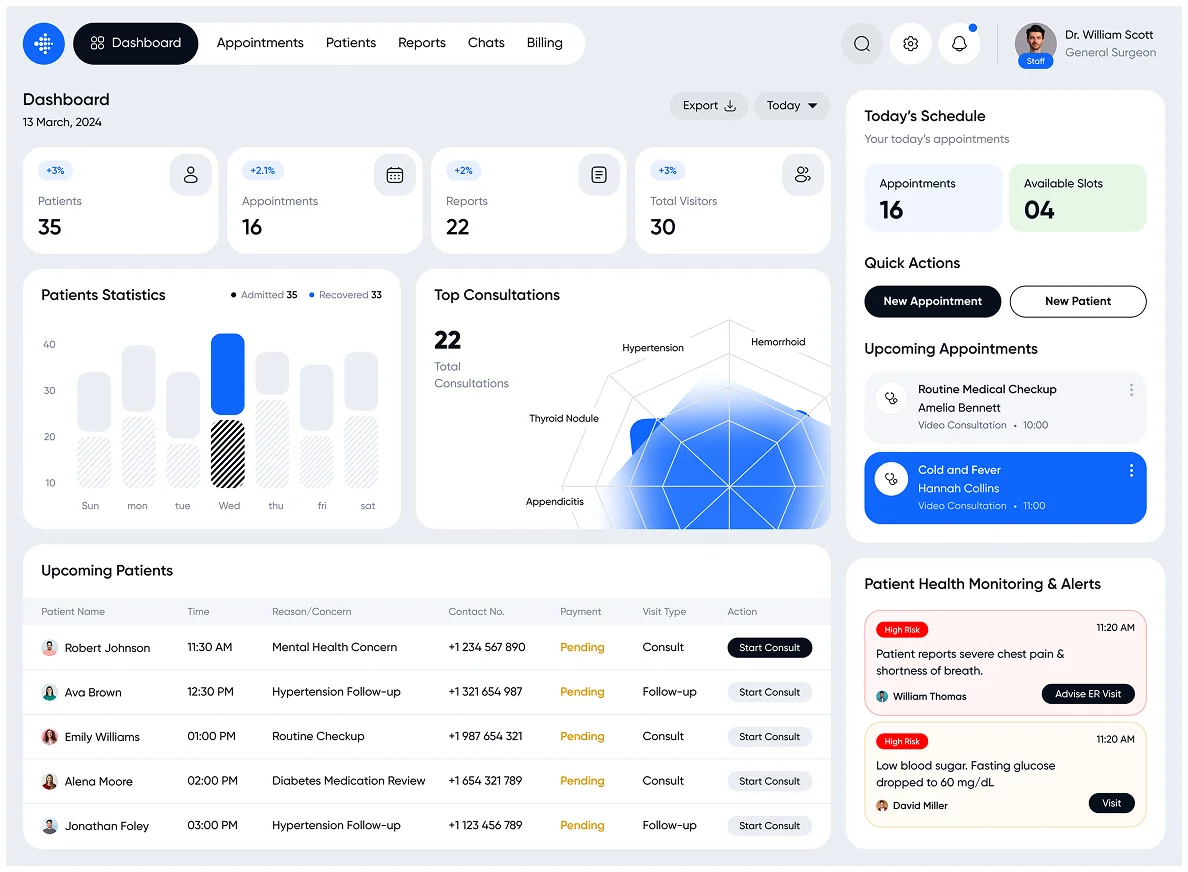The height and width of the screenshot is (872, 1188).
Task: Open the calendar icon on Appointments card
Action: [395, 174]
